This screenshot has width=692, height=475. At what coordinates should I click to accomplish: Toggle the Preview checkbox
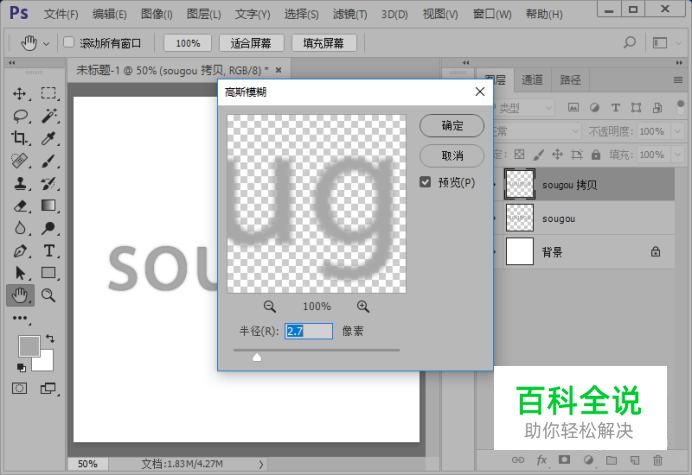425,182
